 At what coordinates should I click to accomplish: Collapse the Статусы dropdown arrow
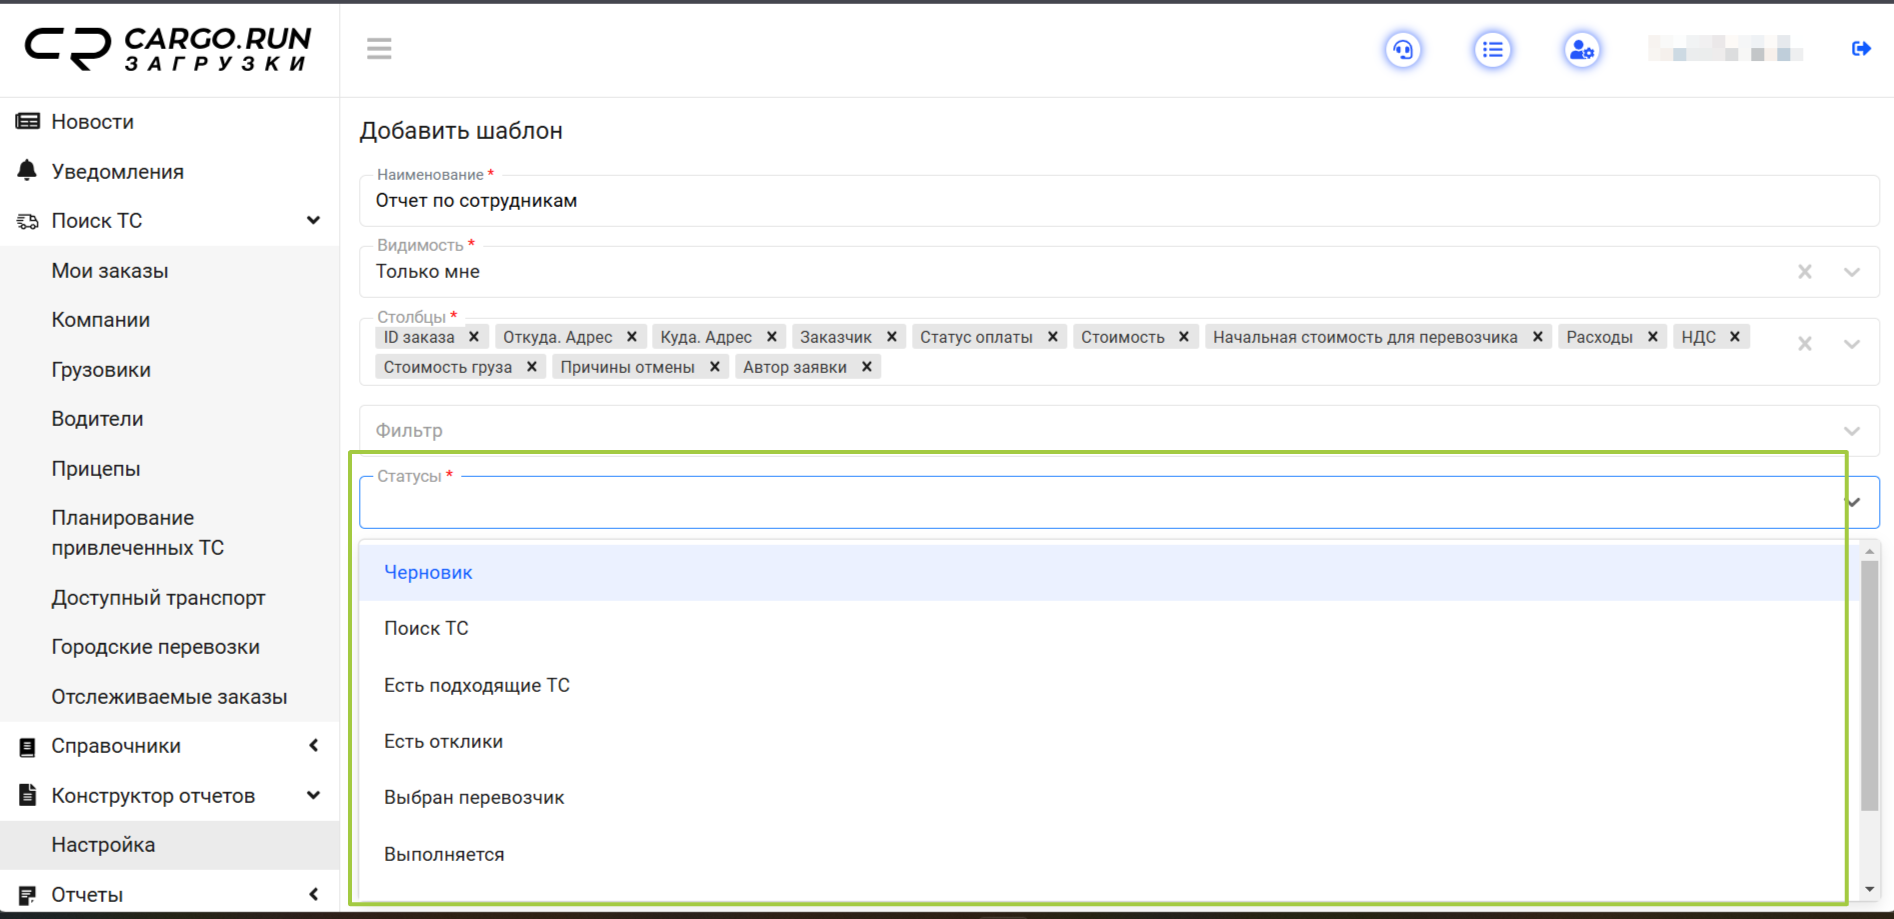click(1854, 502)
